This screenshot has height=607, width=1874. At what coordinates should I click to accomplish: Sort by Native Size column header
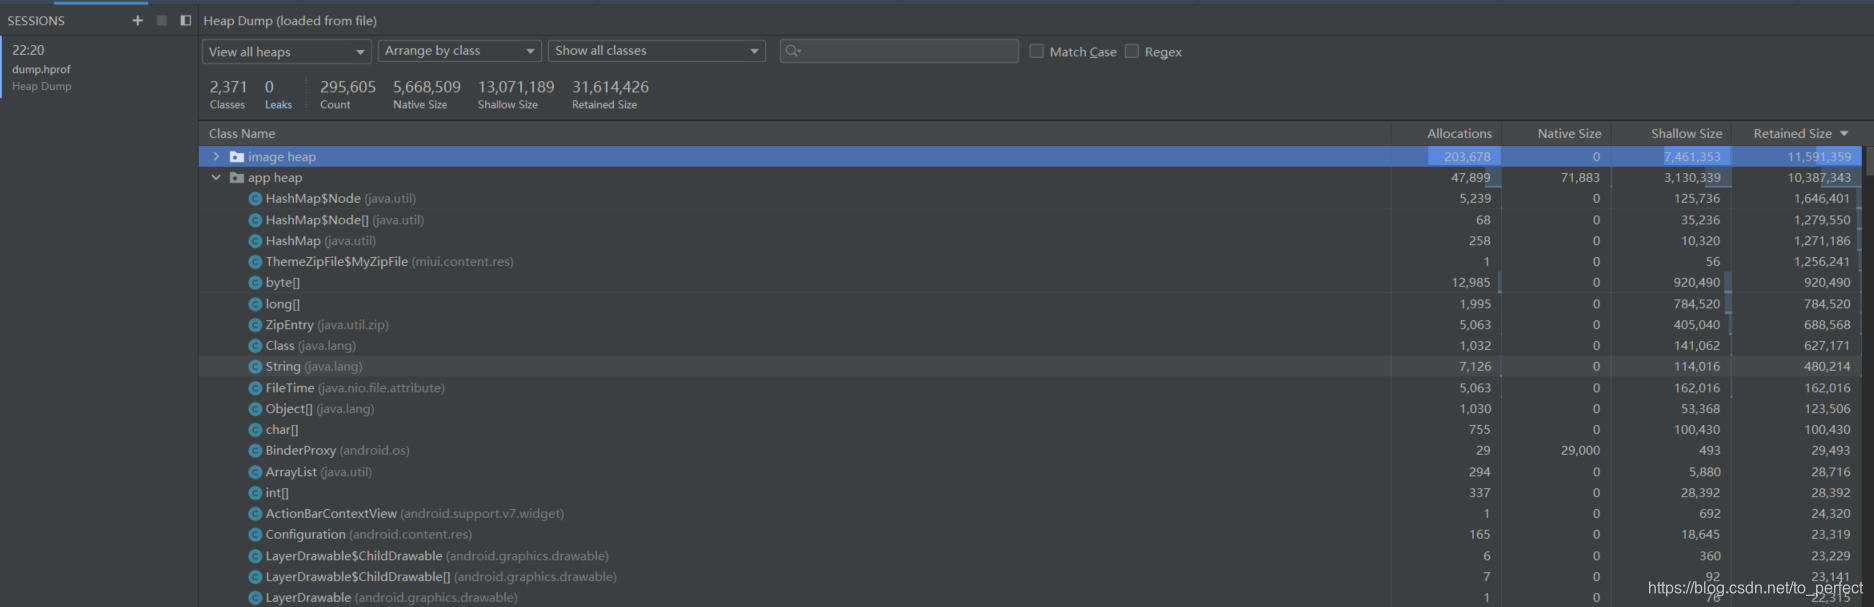(1569, 134)
